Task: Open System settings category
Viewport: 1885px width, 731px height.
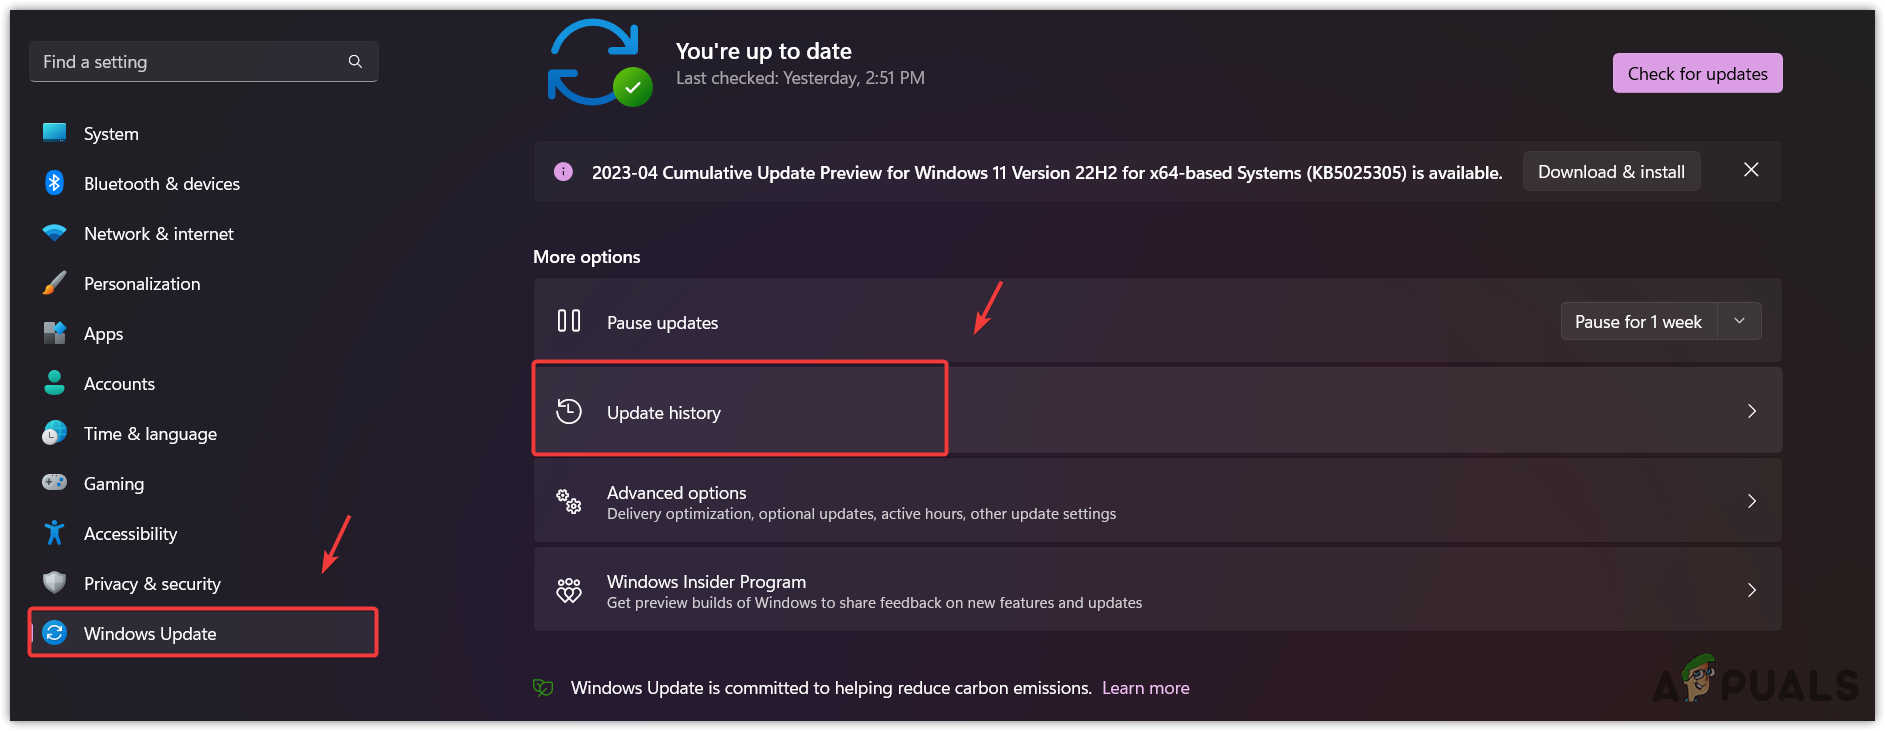Action: (x=204, y=133)
